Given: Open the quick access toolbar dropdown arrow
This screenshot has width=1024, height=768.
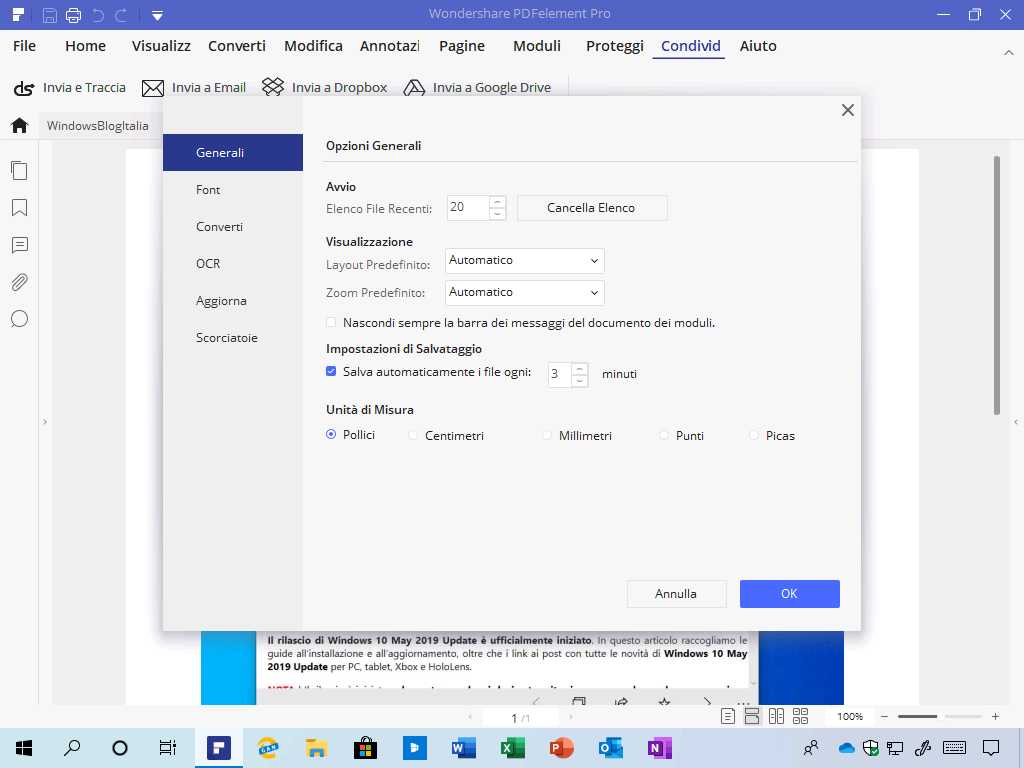Looking at the screenshot, I should [x=157, y=15].
